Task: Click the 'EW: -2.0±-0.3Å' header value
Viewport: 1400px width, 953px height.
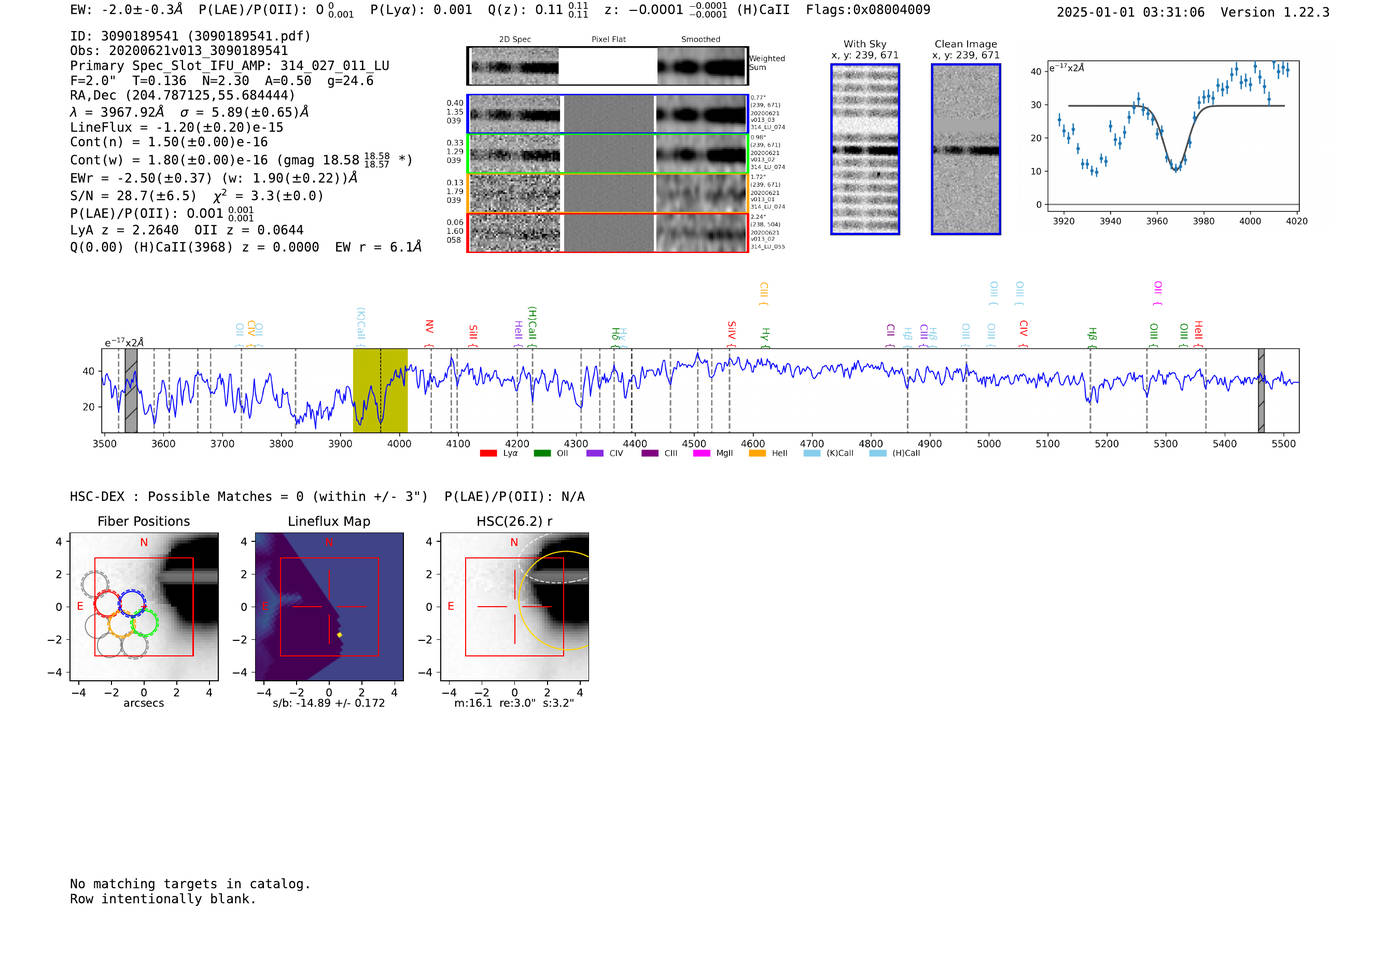Action: pyautogui.click(x=127, y=10)
